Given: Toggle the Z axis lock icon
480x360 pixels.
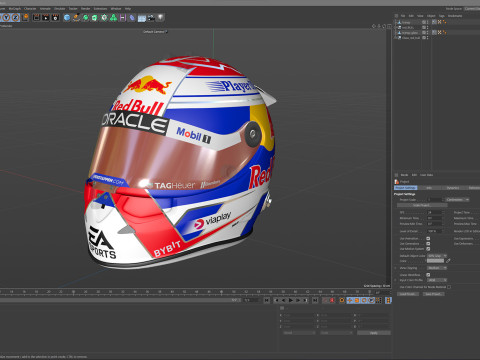Looking at the screenshot, I should [x=15, y=17].
